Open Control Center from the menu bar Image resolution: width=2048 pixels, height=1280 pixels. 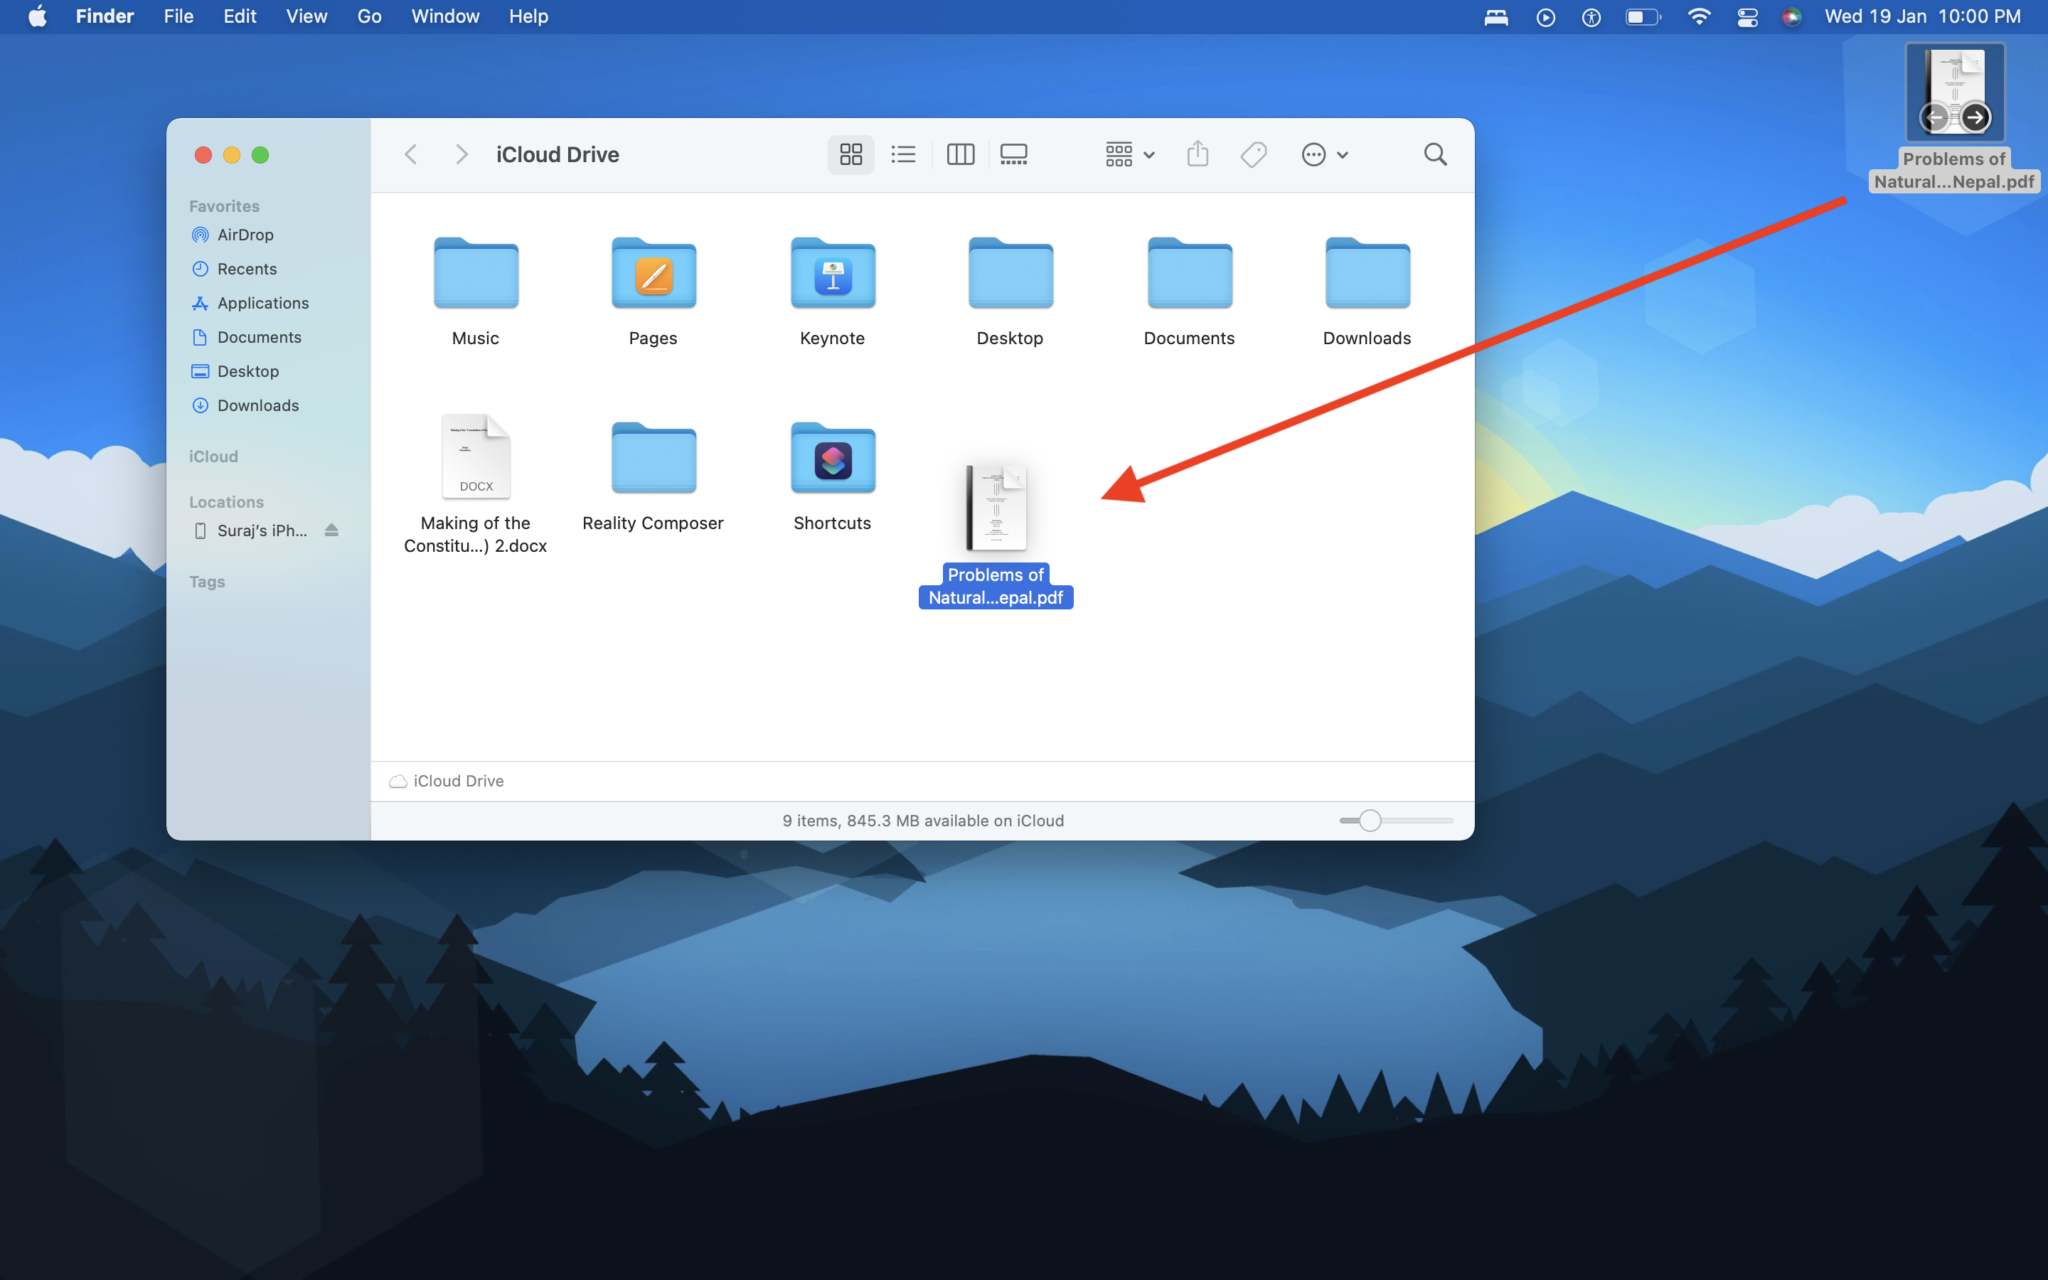tap(1748, 16)
